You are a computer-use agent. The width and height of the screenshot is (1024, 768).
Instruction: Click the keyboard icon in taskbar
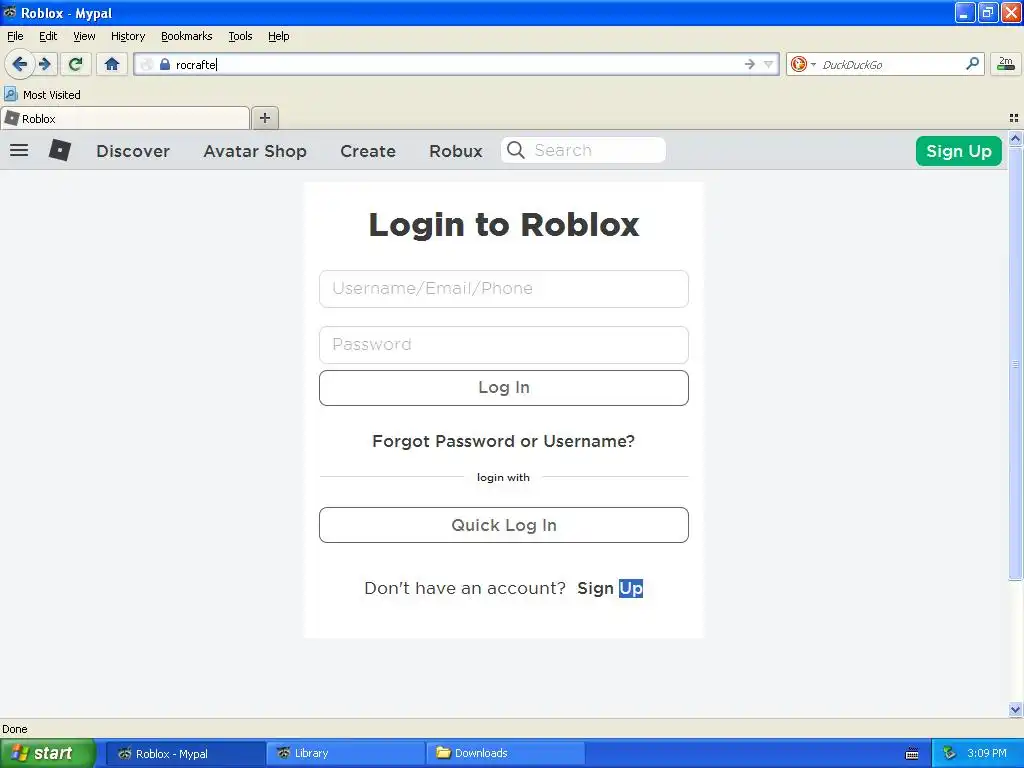point(912,754)
